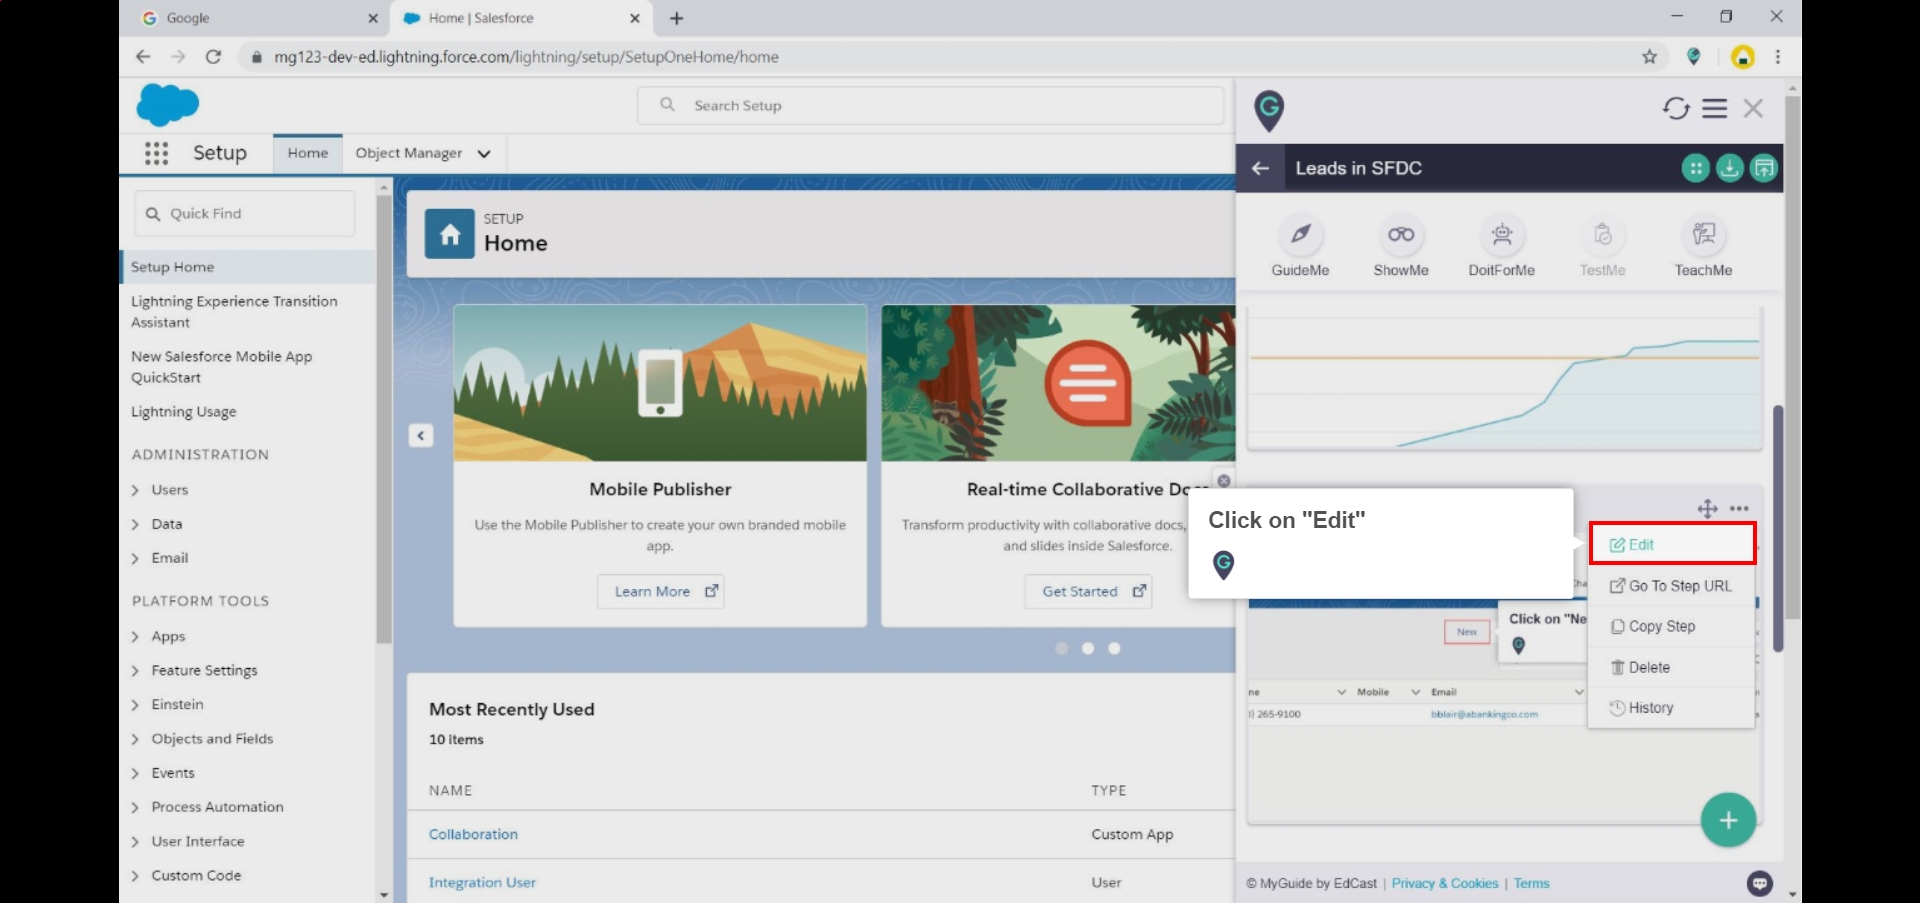The width and height of the screenshot is (1920, 903).
Task: Click the MyGuide extension icon in Chrome toolbar
Action: 1694,57
